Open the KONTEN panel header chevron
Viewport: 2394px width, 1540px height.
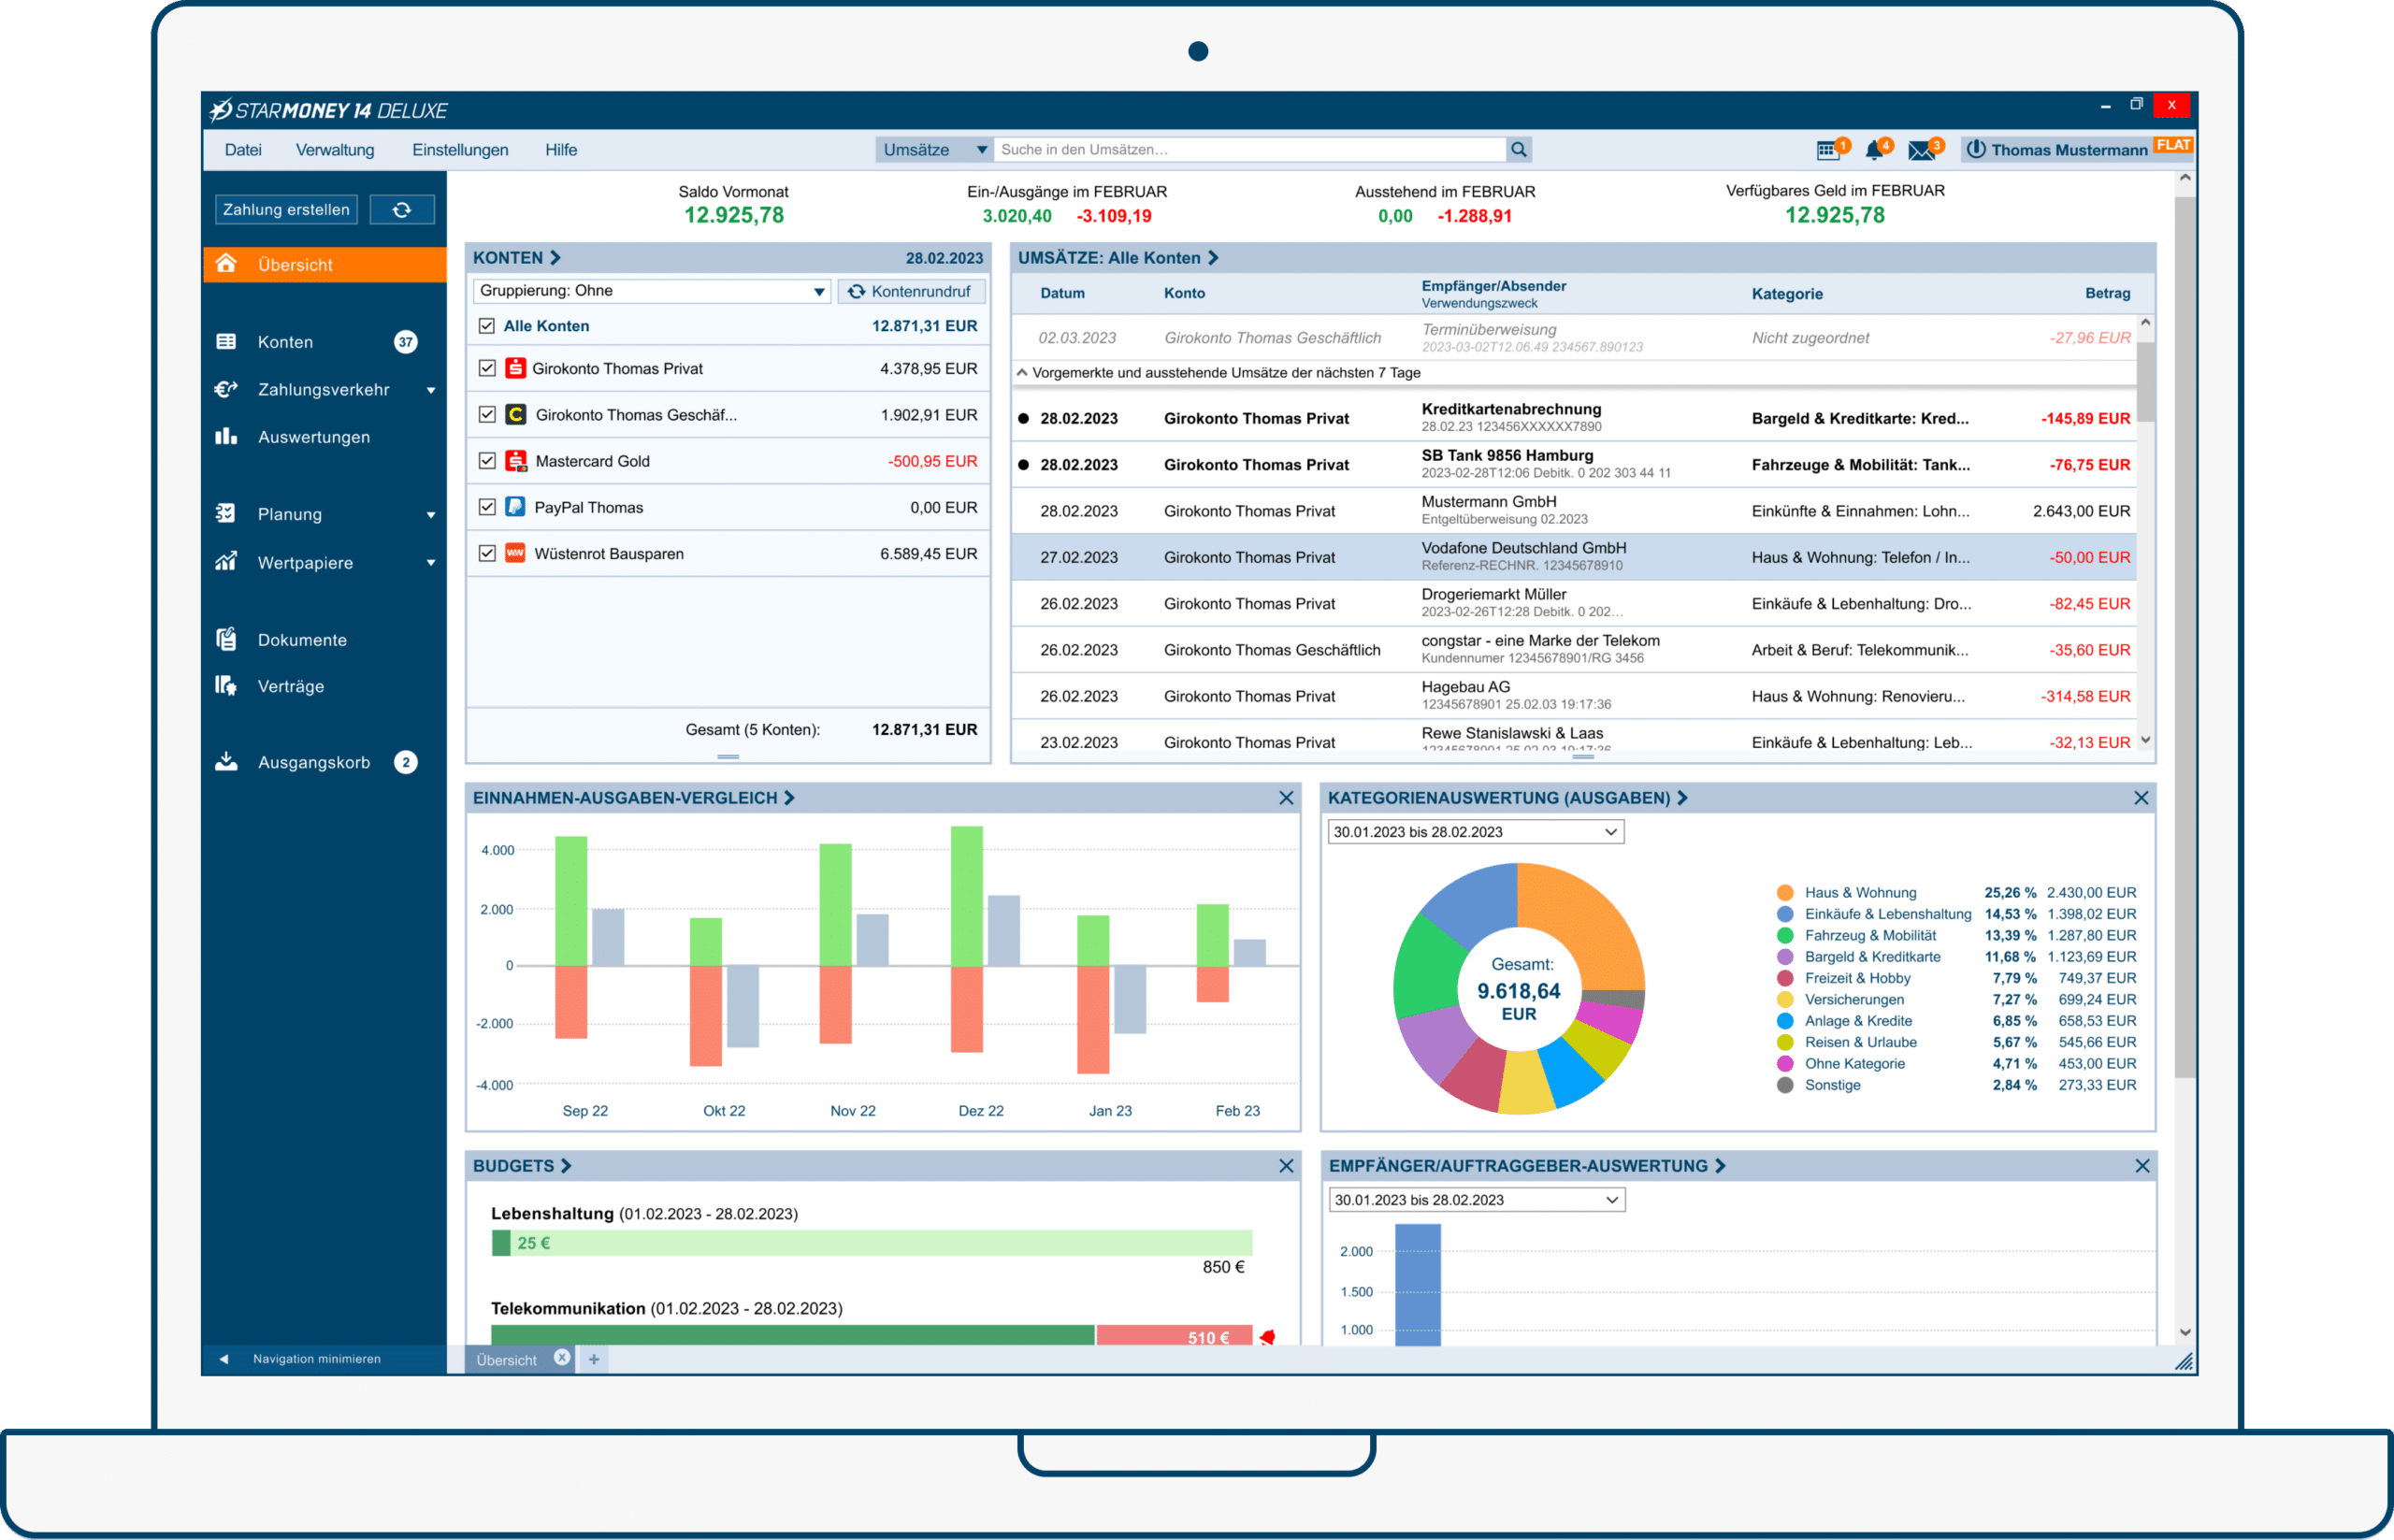click(556, 258)
